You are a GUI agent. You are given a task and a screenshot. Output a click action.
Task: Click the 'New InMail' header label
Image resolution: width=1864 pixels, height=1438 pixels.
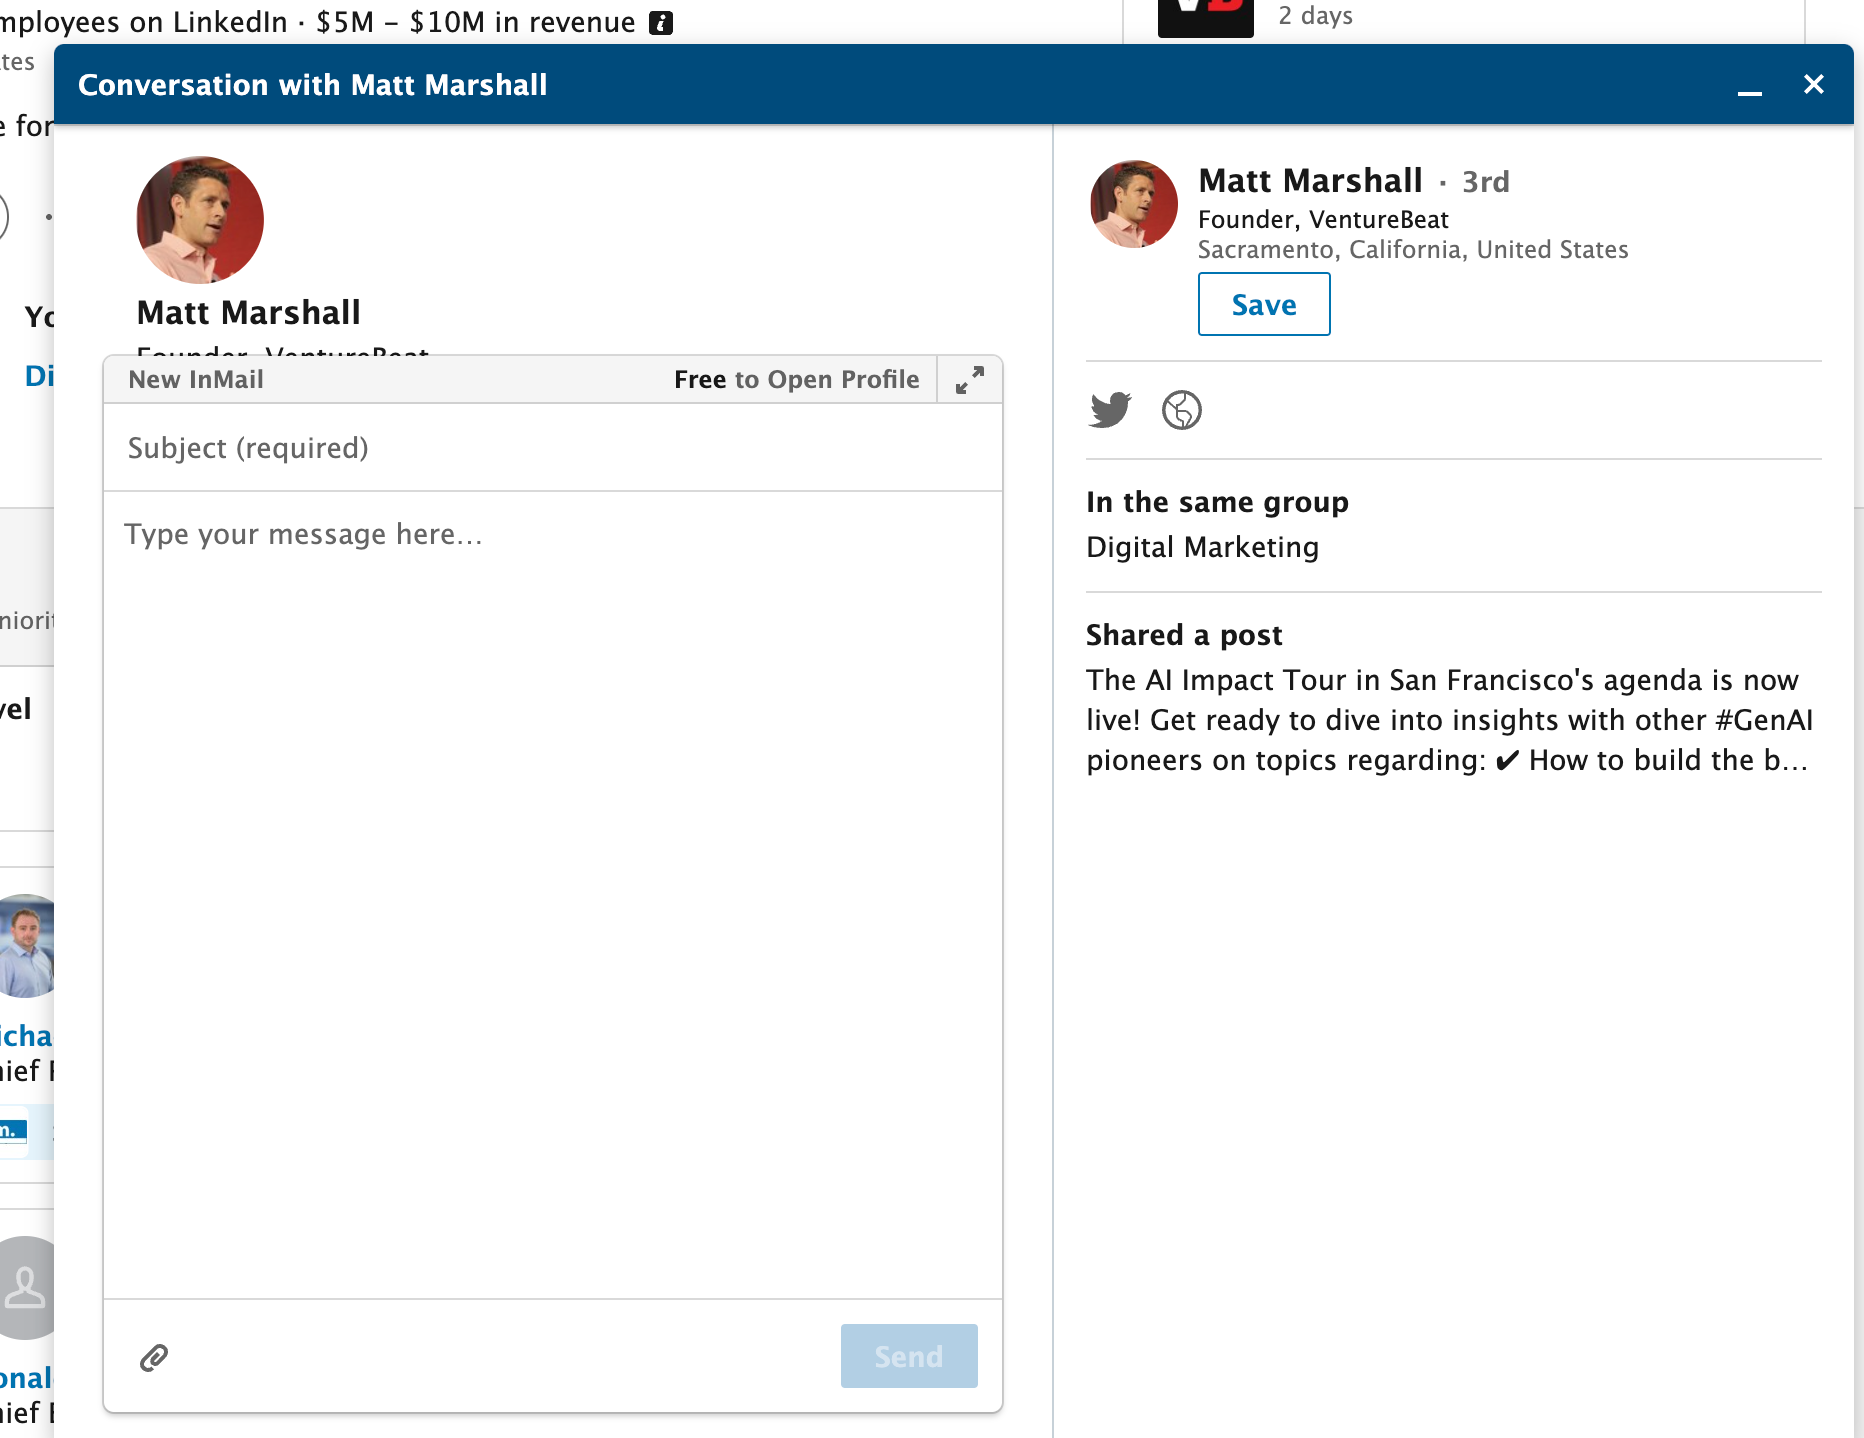[196, 380]
